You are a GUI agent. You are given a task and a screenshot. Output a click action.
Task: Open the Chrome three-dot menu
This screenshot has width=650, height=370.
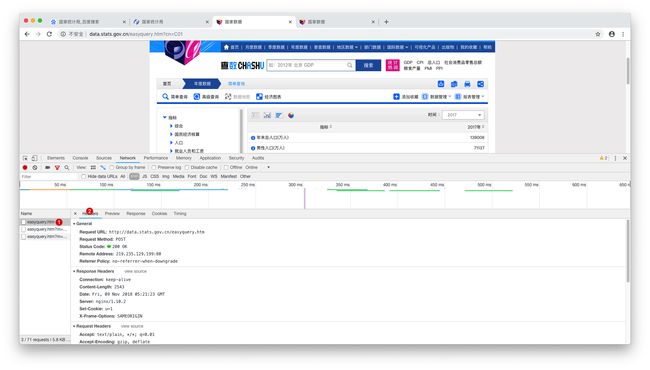click(623, 34)
